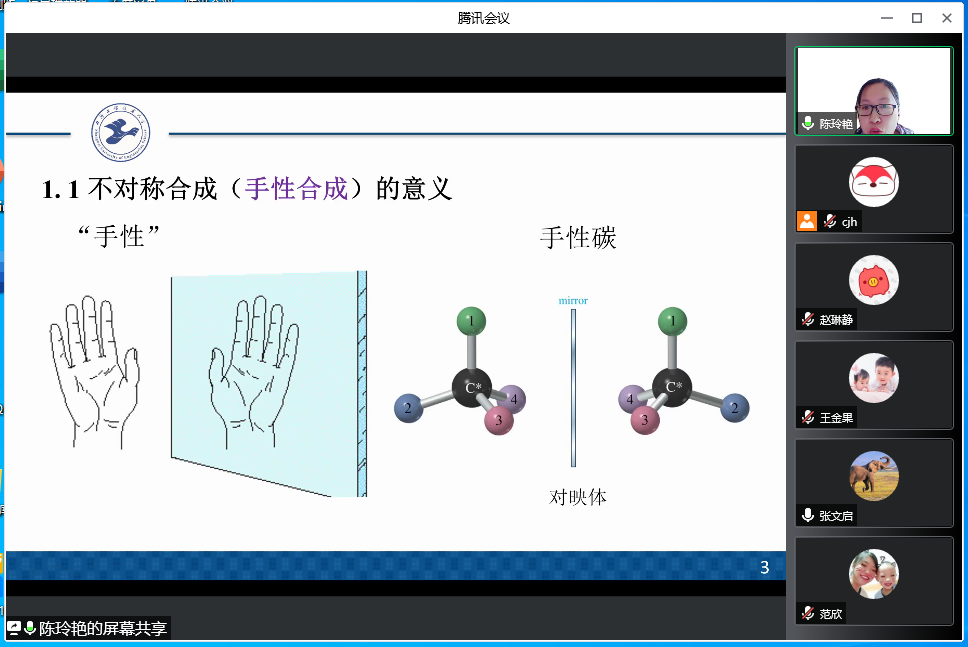Click 陈玲艳's green microphone icon

[808, 124]
